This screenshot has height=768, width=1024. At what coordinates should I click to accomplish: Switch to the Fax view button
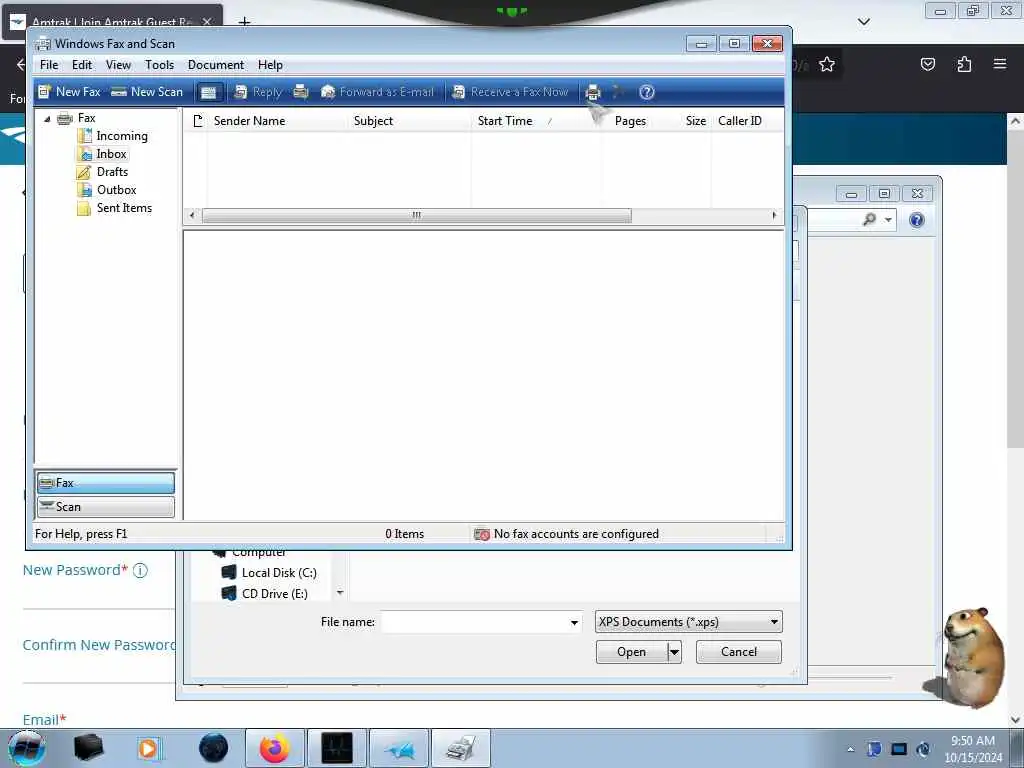click(106, 483)
